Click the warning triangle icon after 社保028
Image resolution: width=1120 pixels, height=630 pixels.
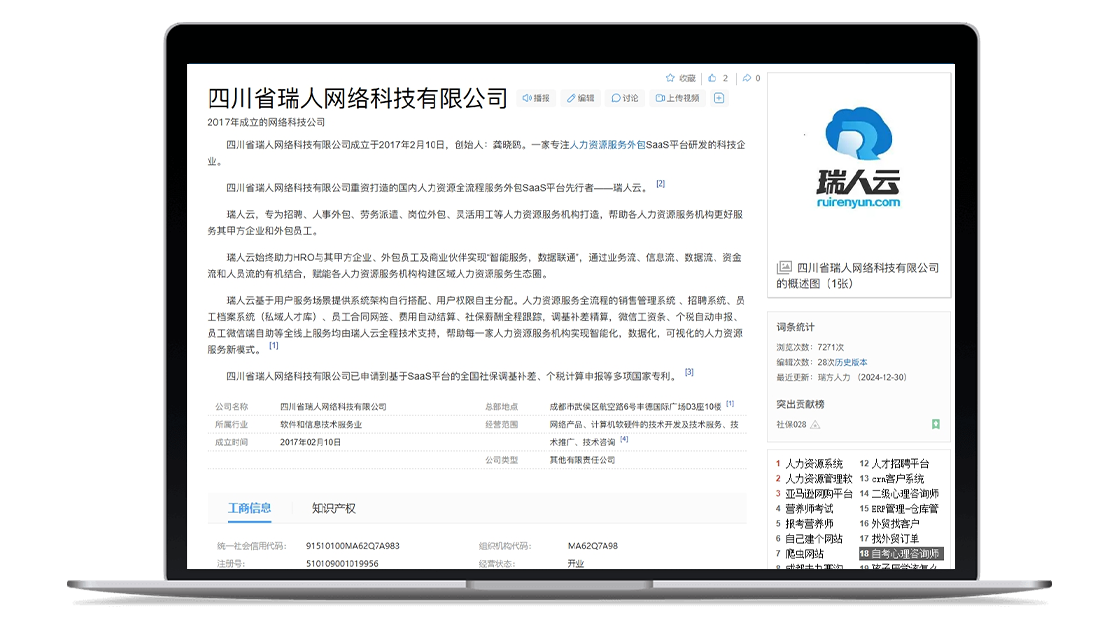(x=816, y=423)
